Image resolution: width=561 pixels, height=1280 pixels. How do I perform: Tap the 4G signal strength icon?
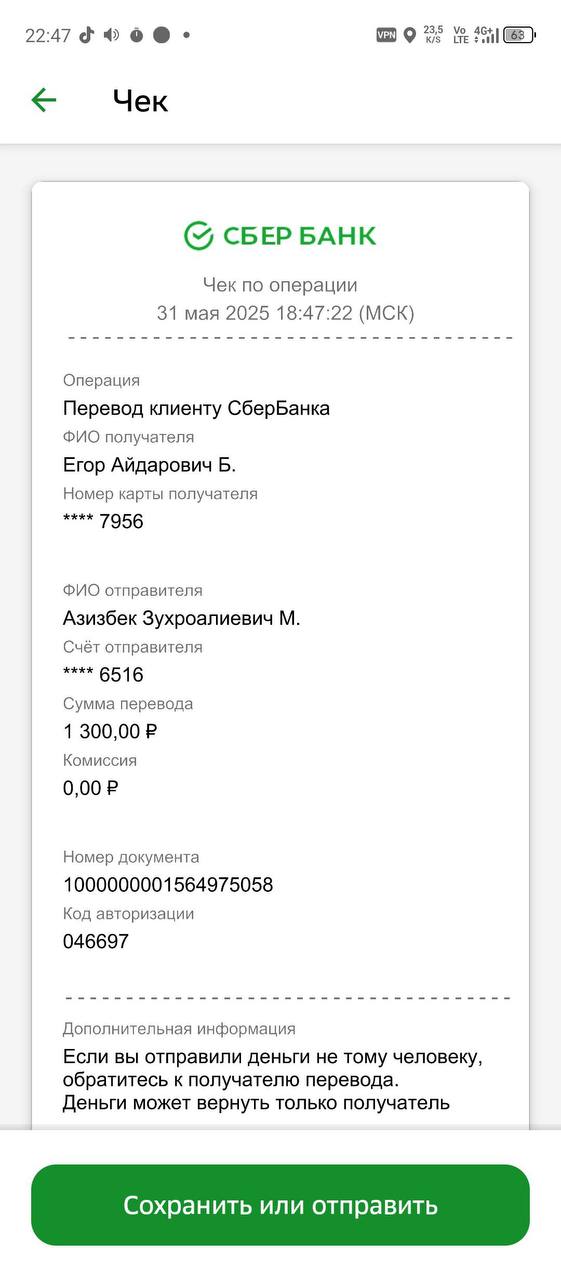click(486, 35)
